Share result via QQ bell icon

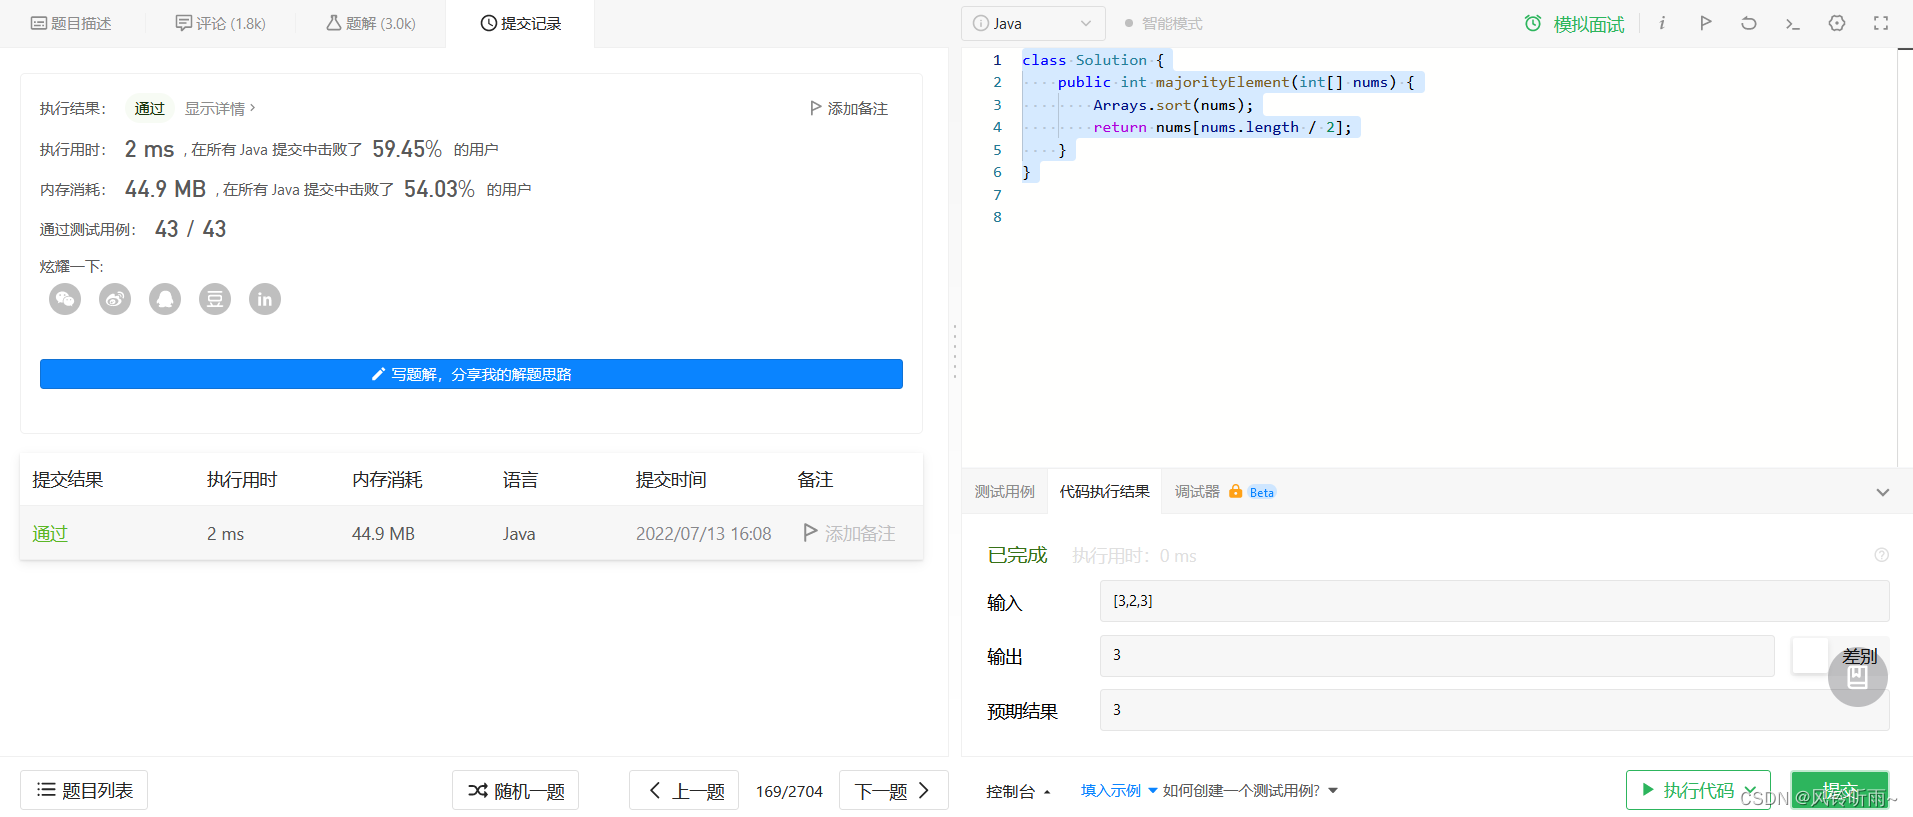tap(165, 299)
